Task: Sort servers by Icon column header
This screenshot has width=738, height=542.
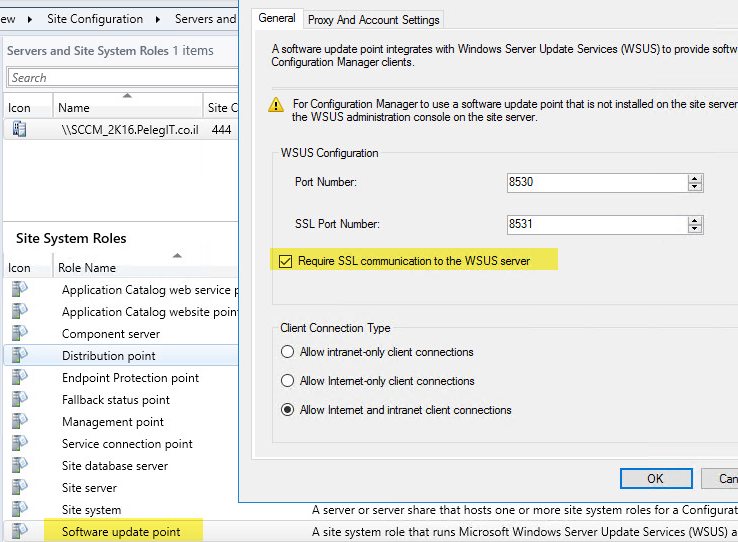Action: [28, 108]
